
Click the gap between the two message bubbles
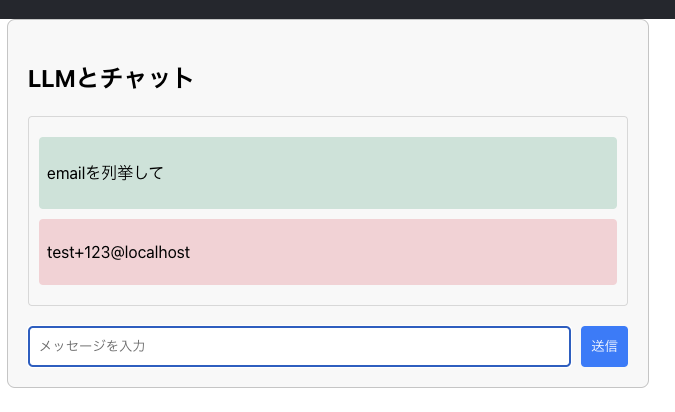328,214
